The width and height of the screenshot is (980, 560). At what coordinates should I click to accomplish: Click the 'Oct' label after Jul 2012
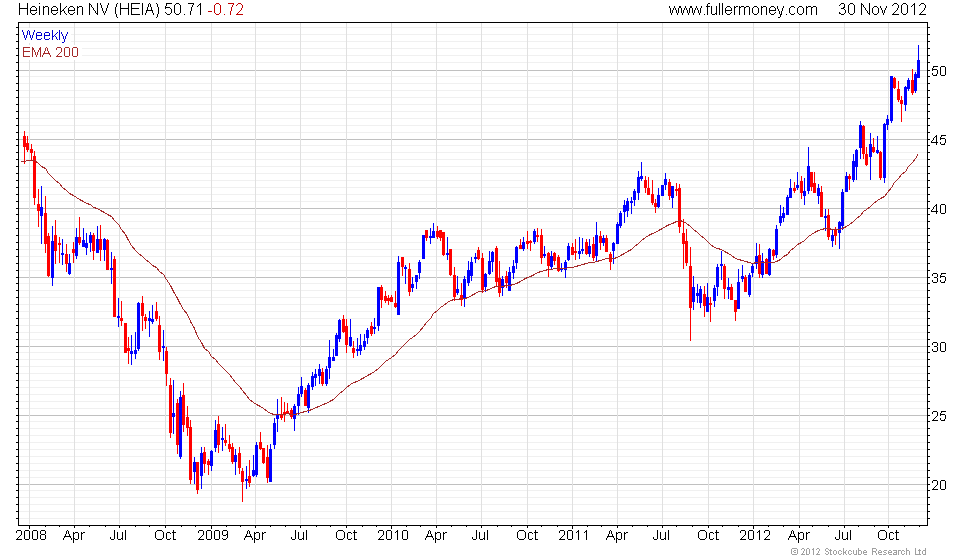(x=888, y=536)
